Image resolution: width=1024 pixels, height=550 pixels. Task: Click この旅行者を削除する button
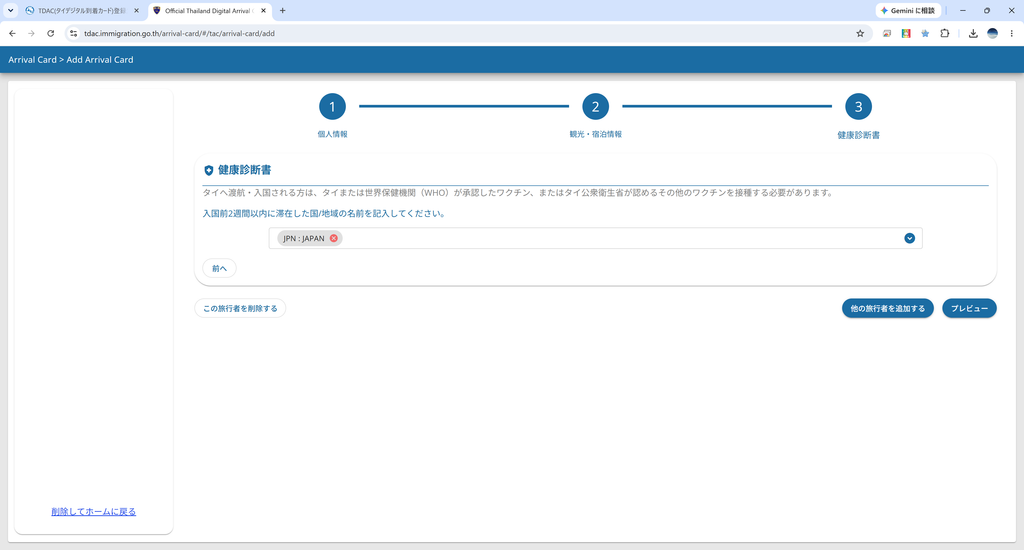[x=240, y=308]
